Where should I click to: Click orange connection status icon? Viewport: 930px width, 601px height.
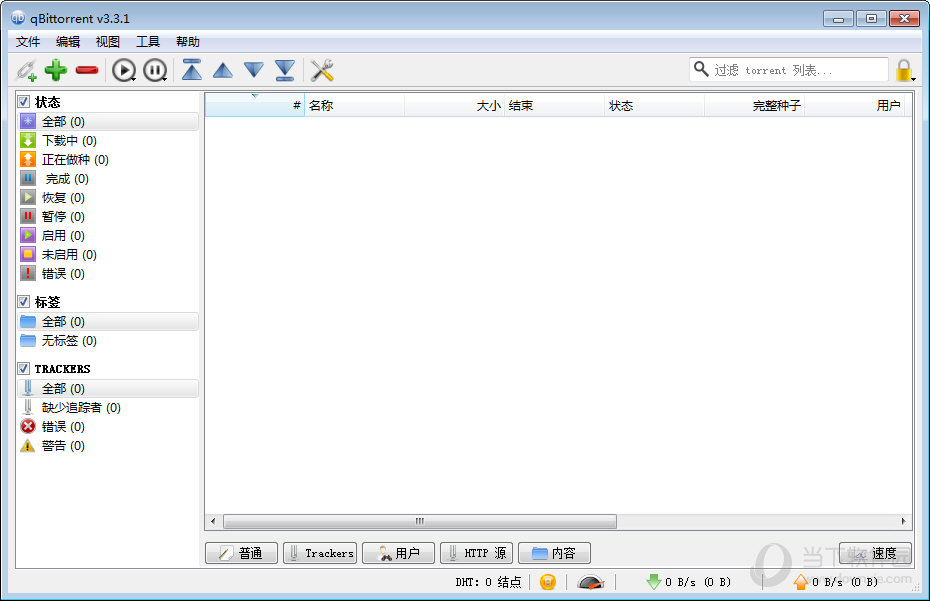[547, 582]
